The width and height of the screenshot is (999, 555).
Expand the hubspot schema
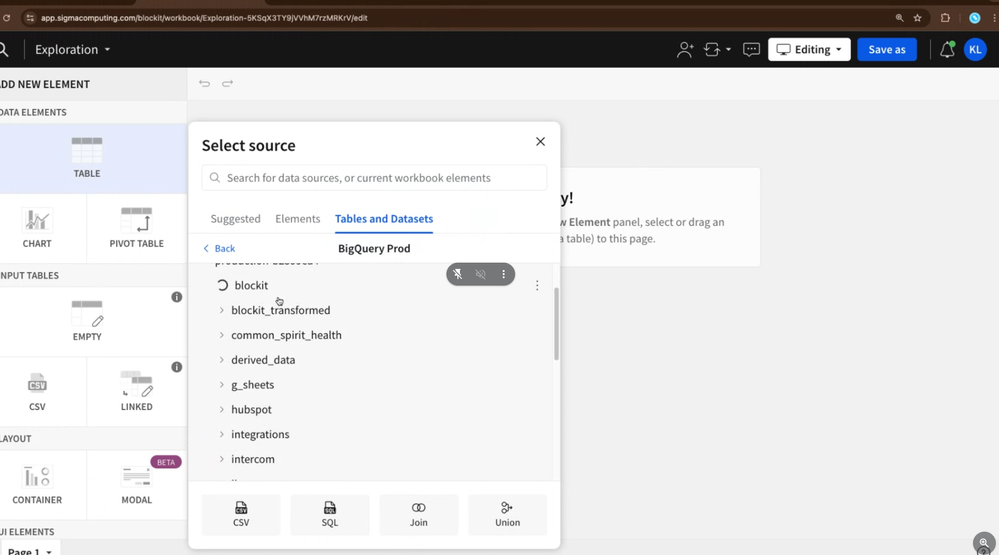pyautogui.click(x=222, y=410)
